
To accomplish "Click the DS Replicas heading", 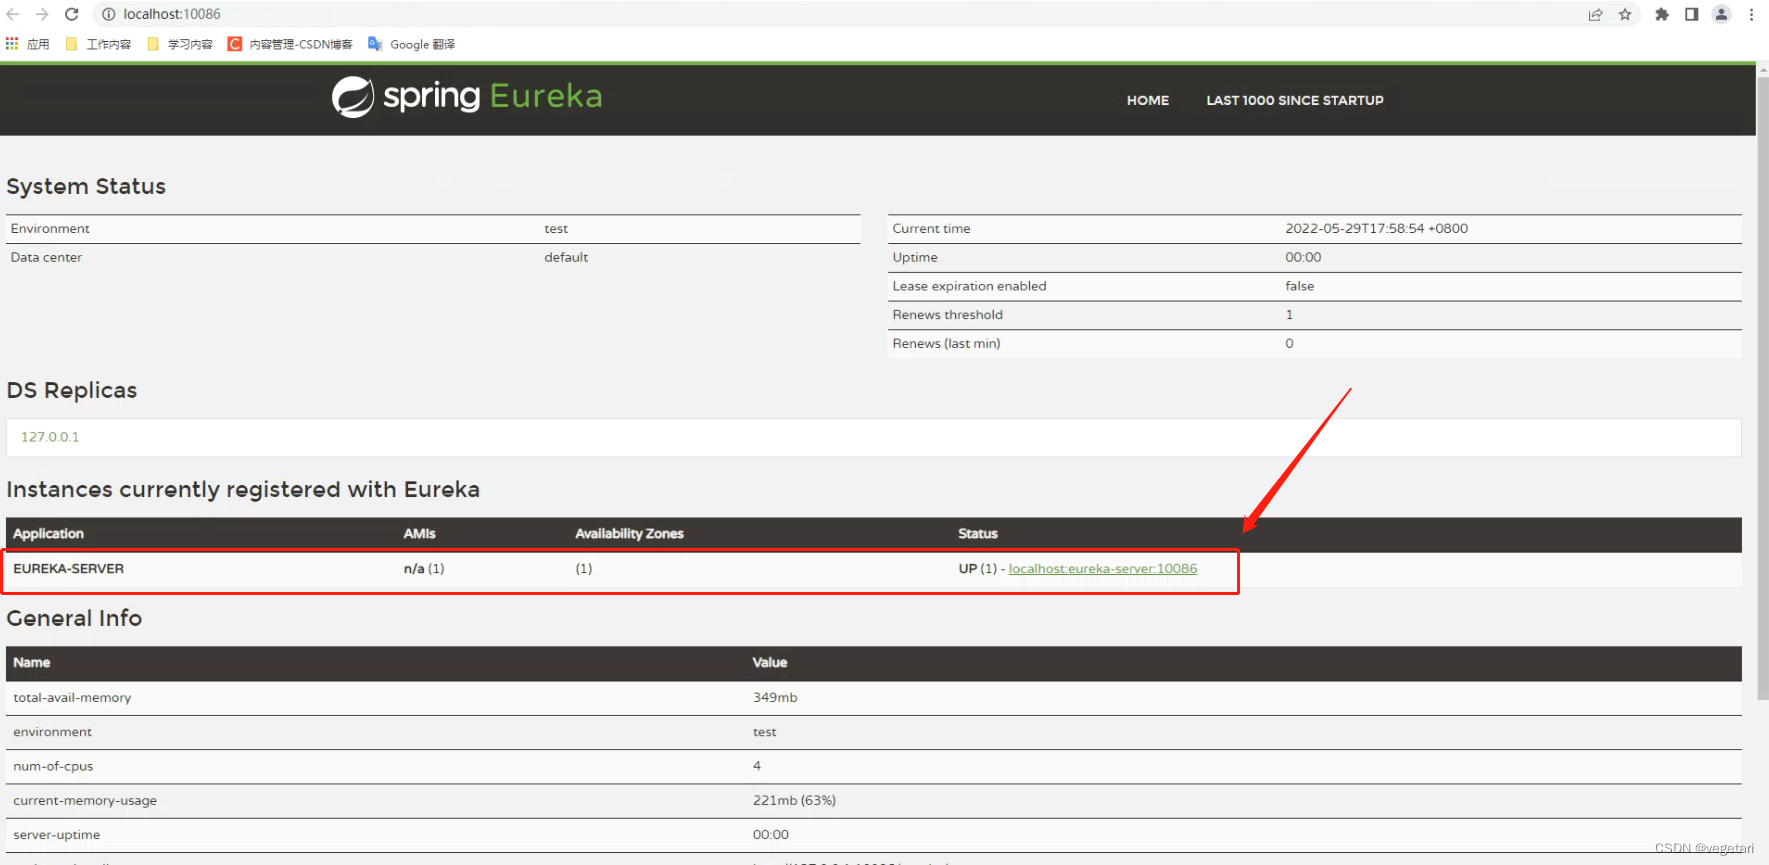I will (x=72, y=390).
